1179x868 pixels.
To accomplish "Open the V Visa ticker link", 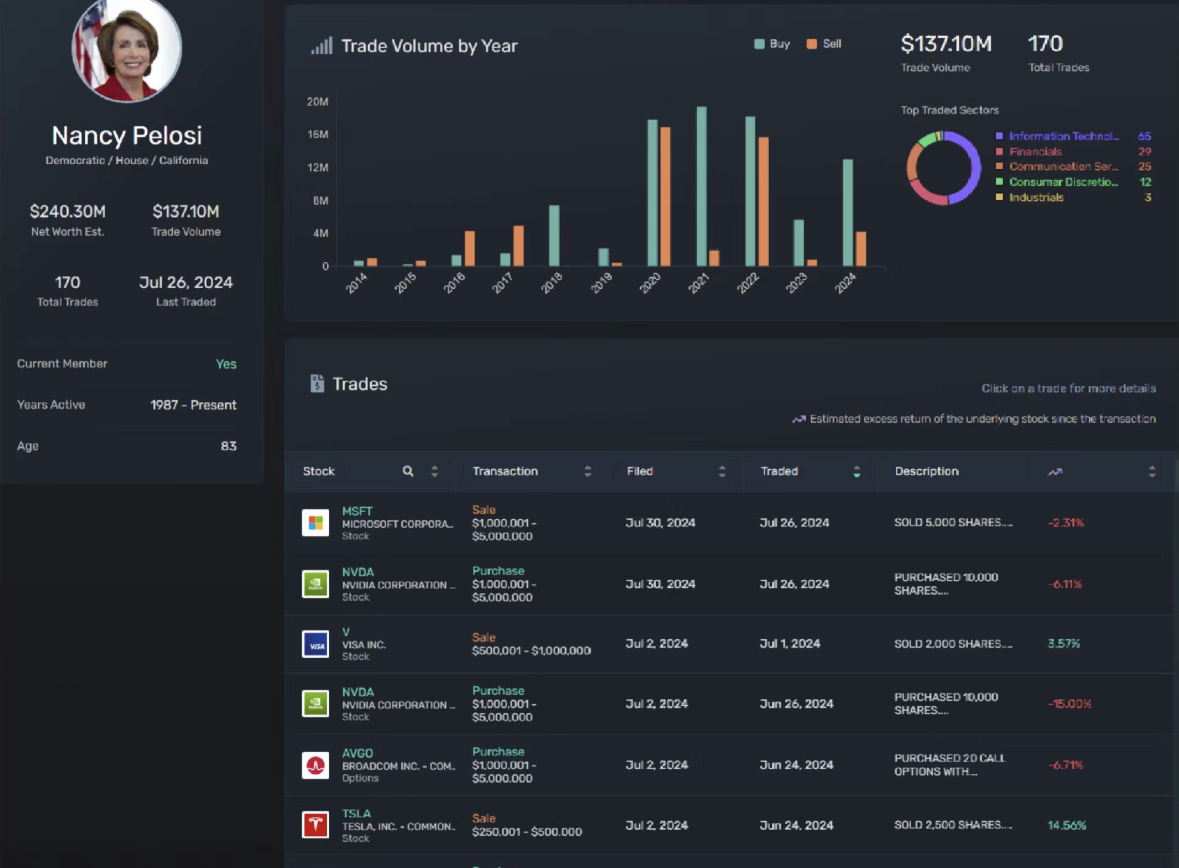I will (x=346, y=632).
